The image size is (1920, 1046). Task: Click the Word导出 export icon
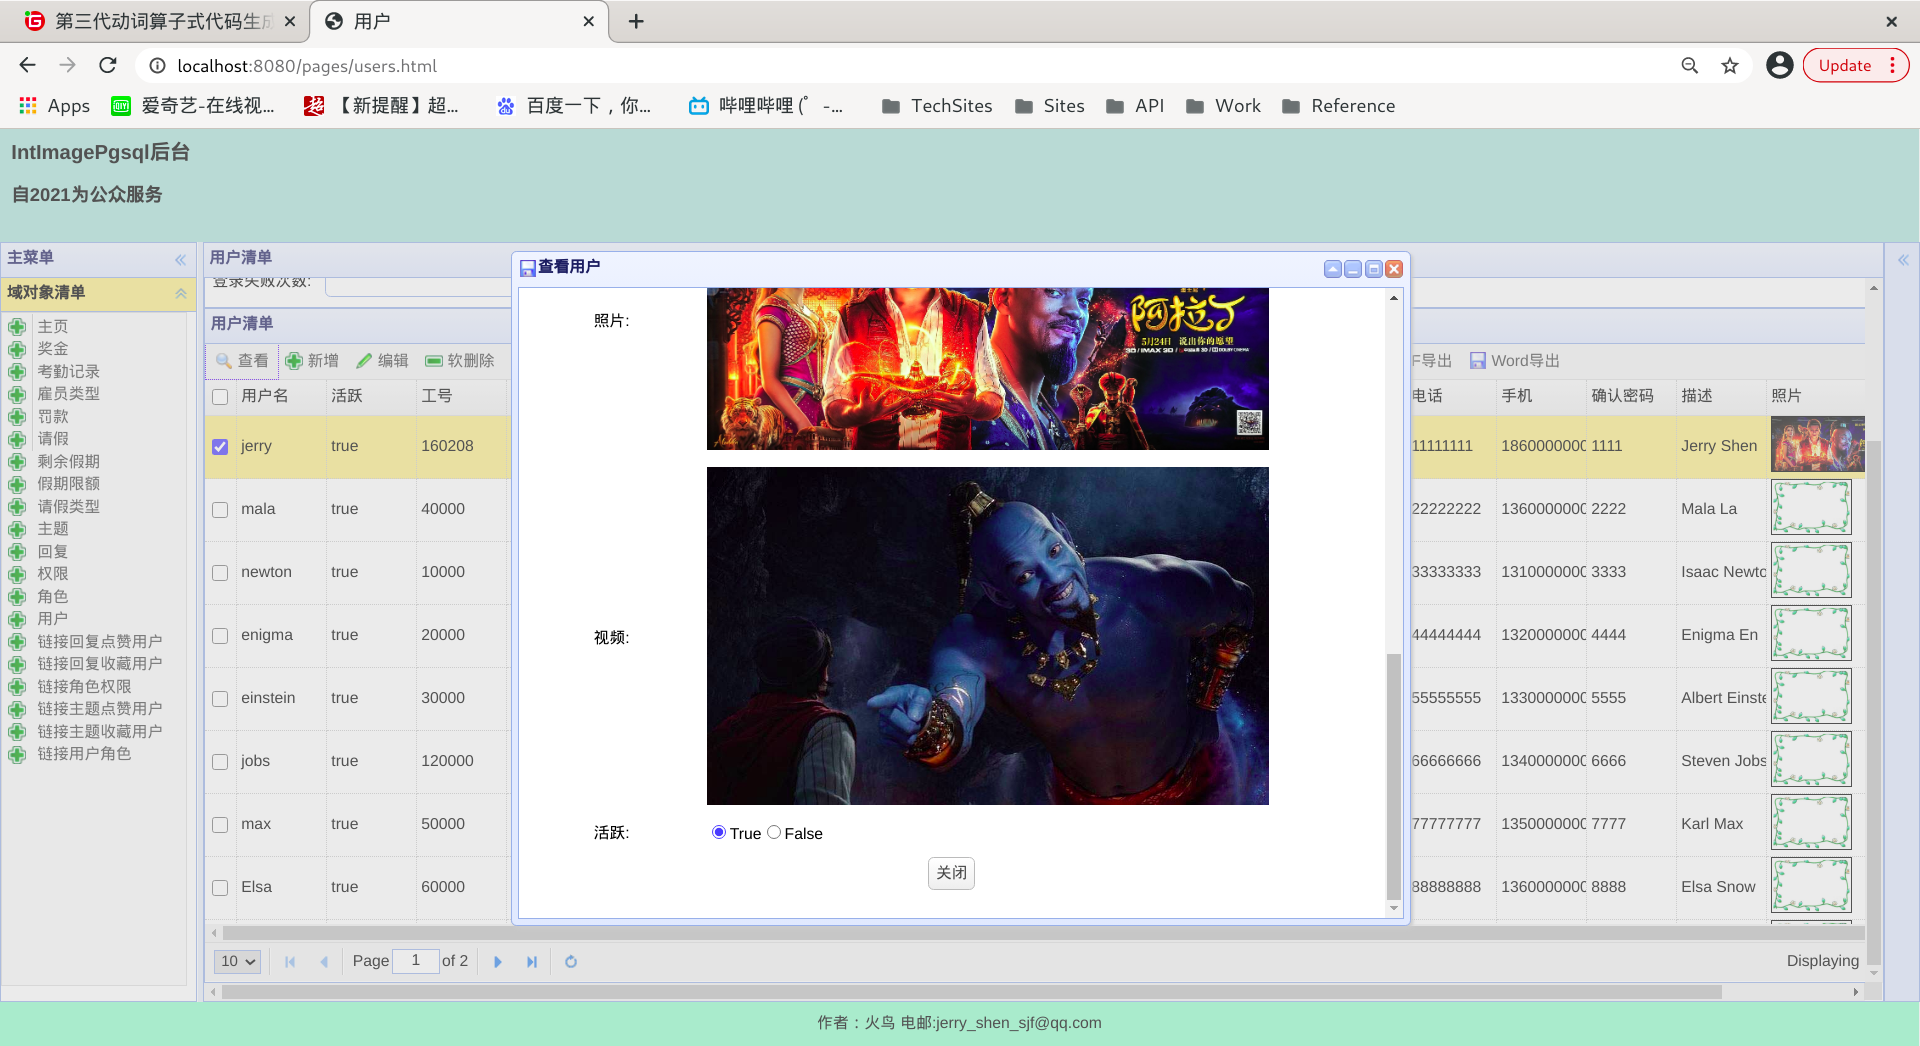(x=1477, y=361)
